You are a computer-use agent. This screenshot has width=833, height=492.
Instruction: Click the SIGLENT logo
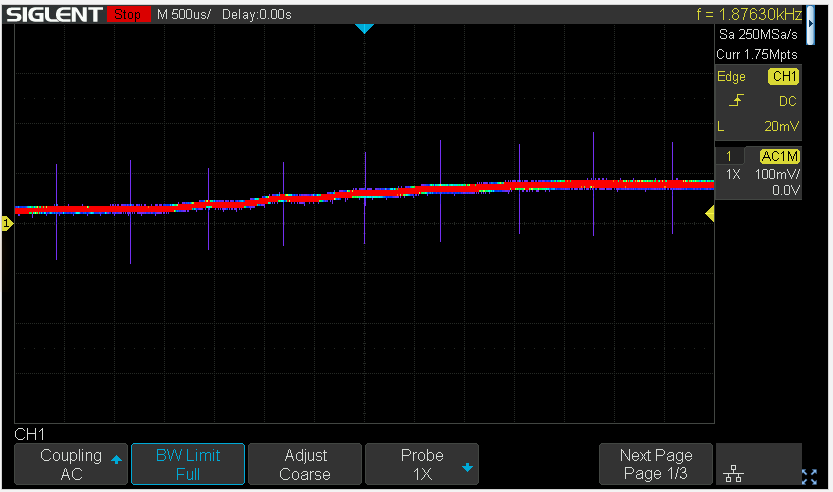54,14
